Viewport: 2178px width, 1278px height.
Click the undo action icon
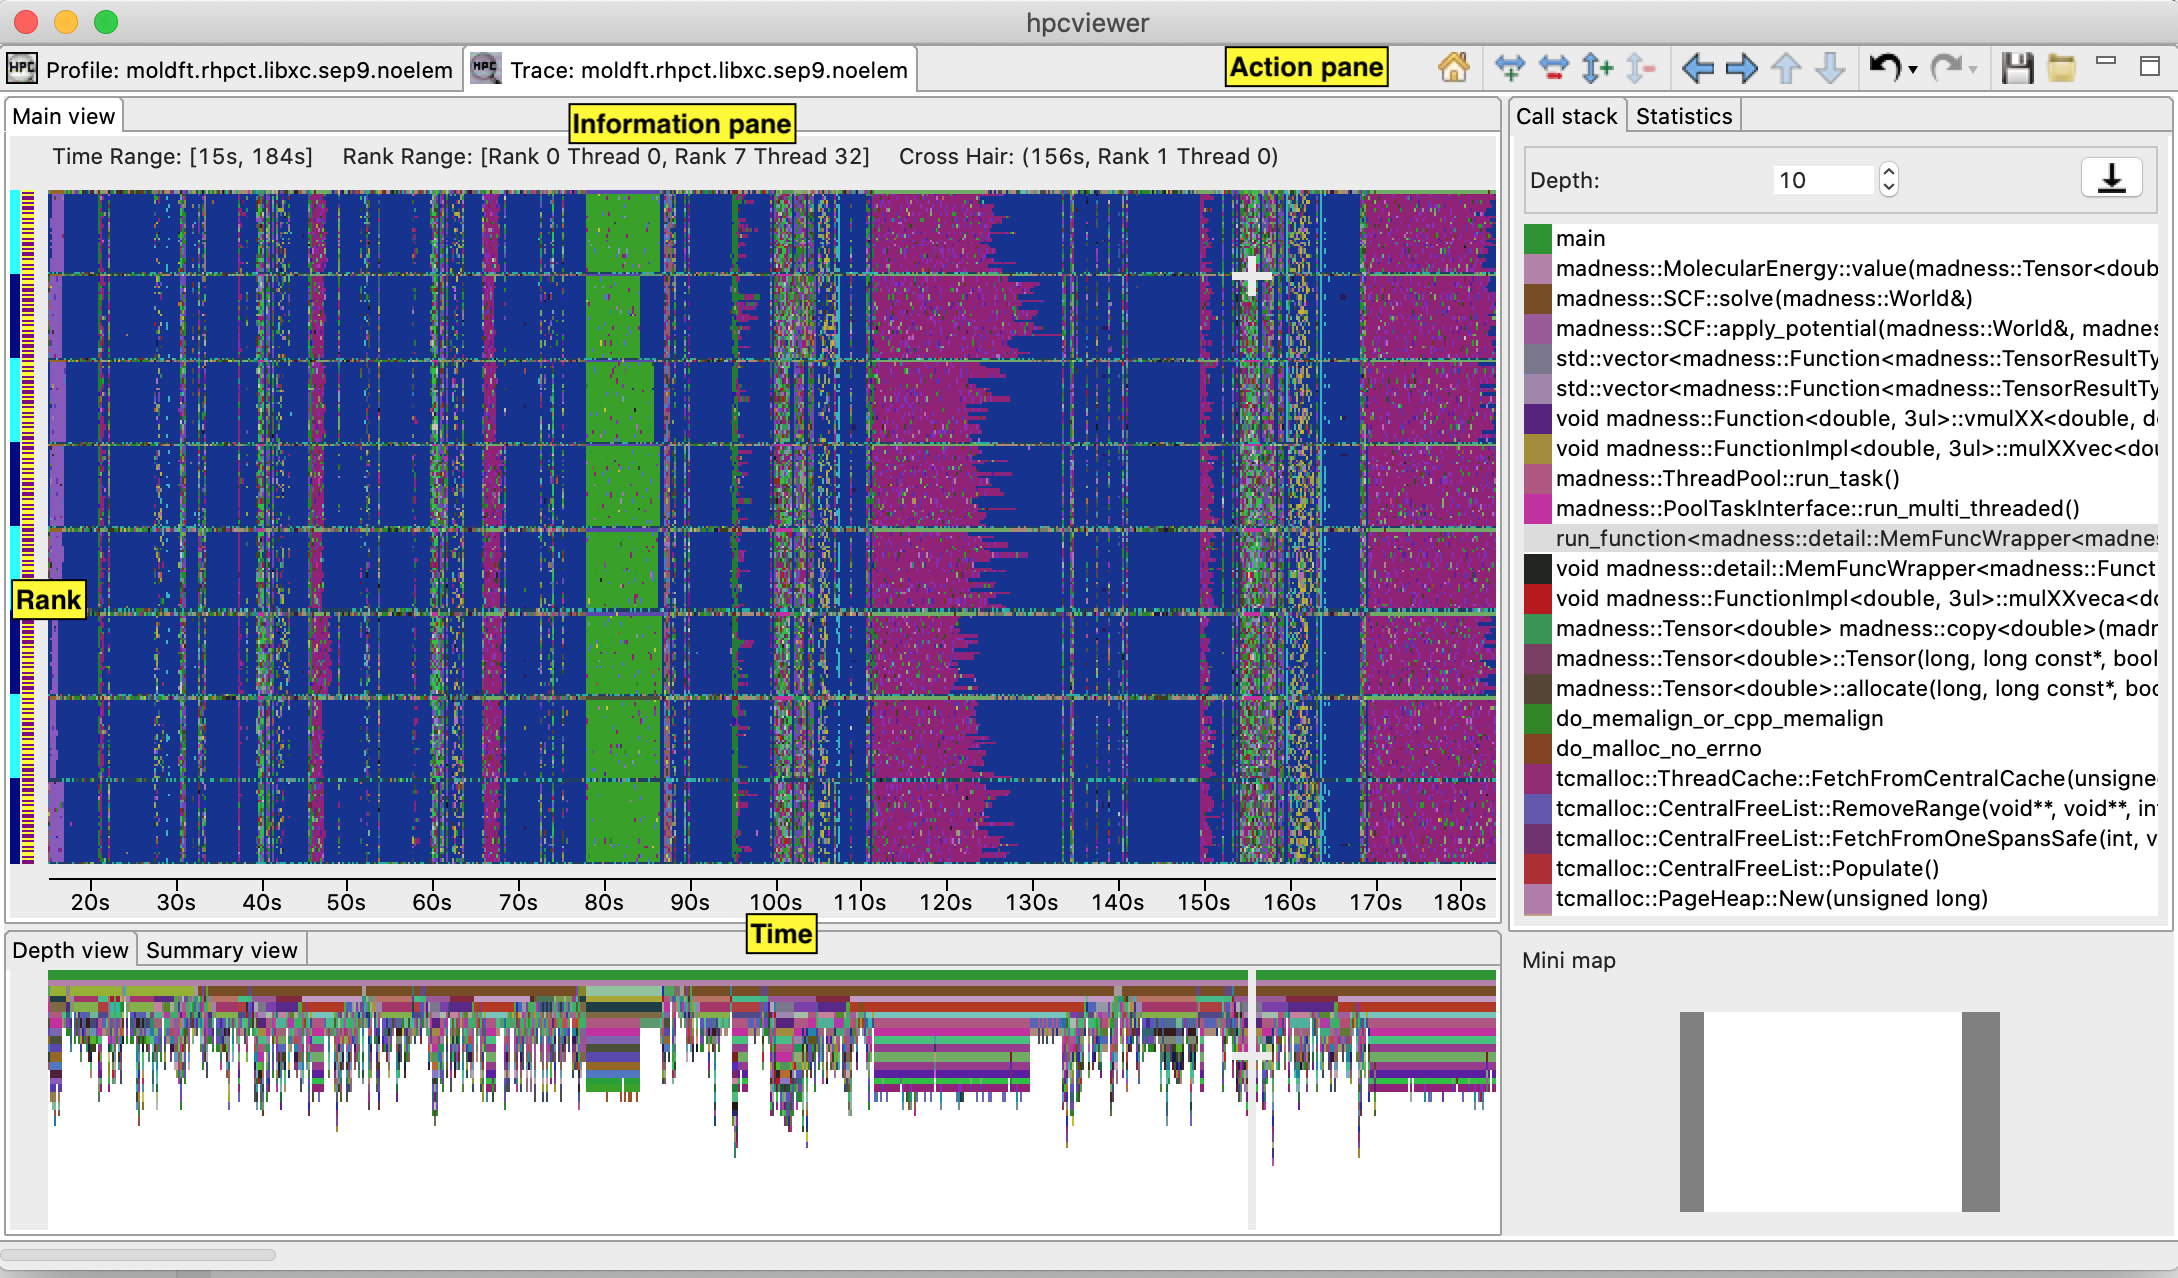(x=1884, y=68)
